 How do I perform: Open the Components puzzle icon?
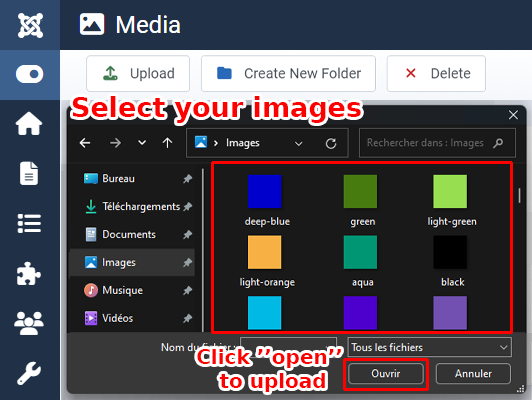(x=29, y=273)
